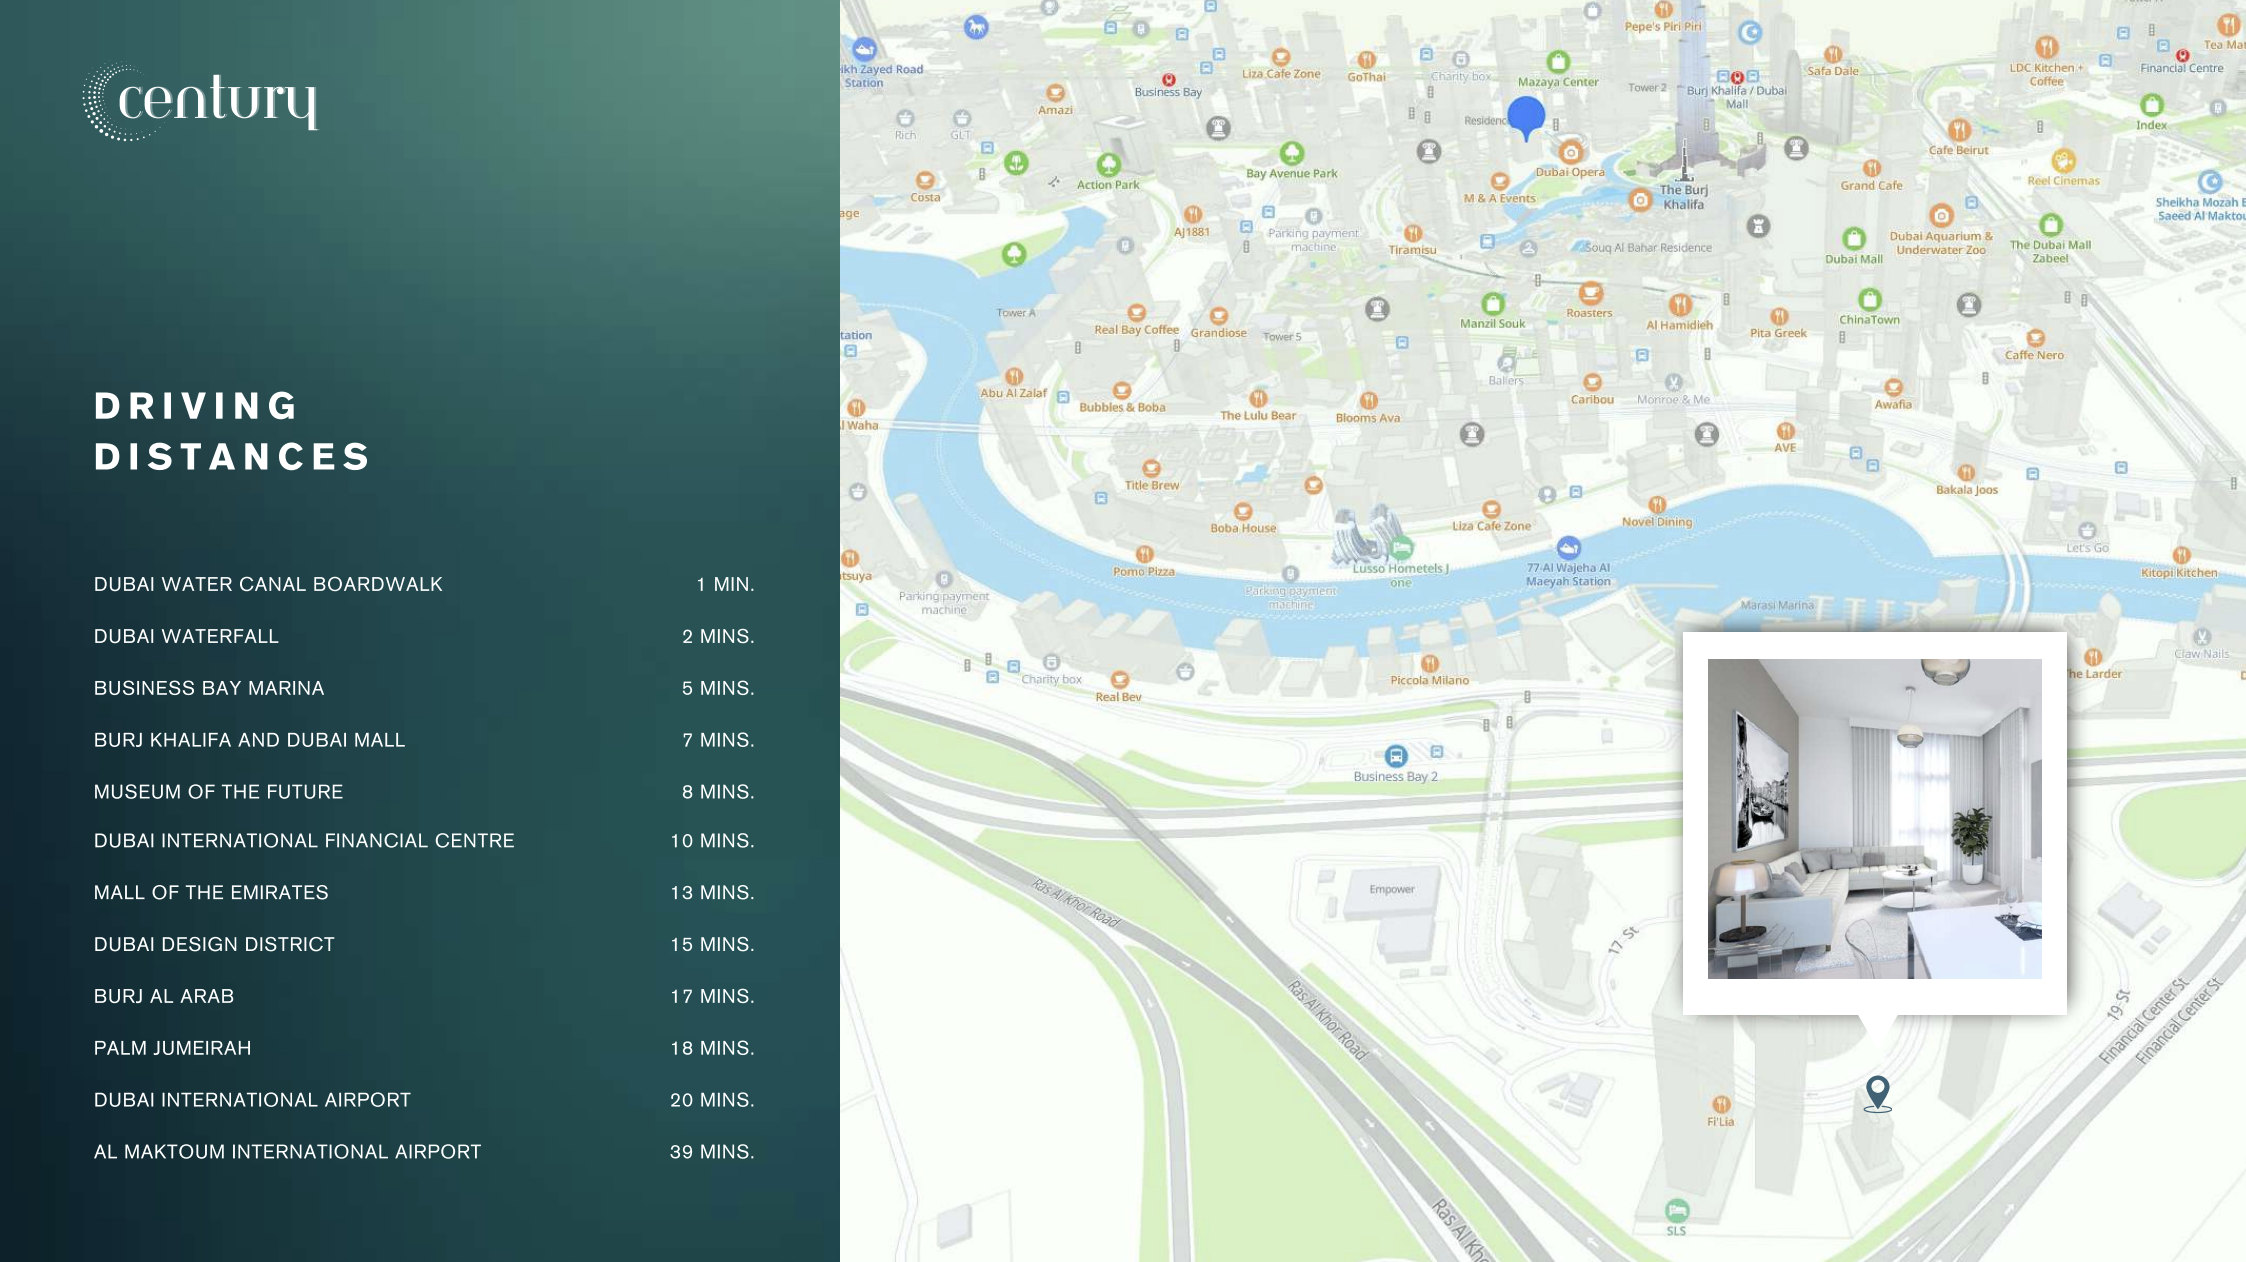Click the large blue map pin marker

1526,116
